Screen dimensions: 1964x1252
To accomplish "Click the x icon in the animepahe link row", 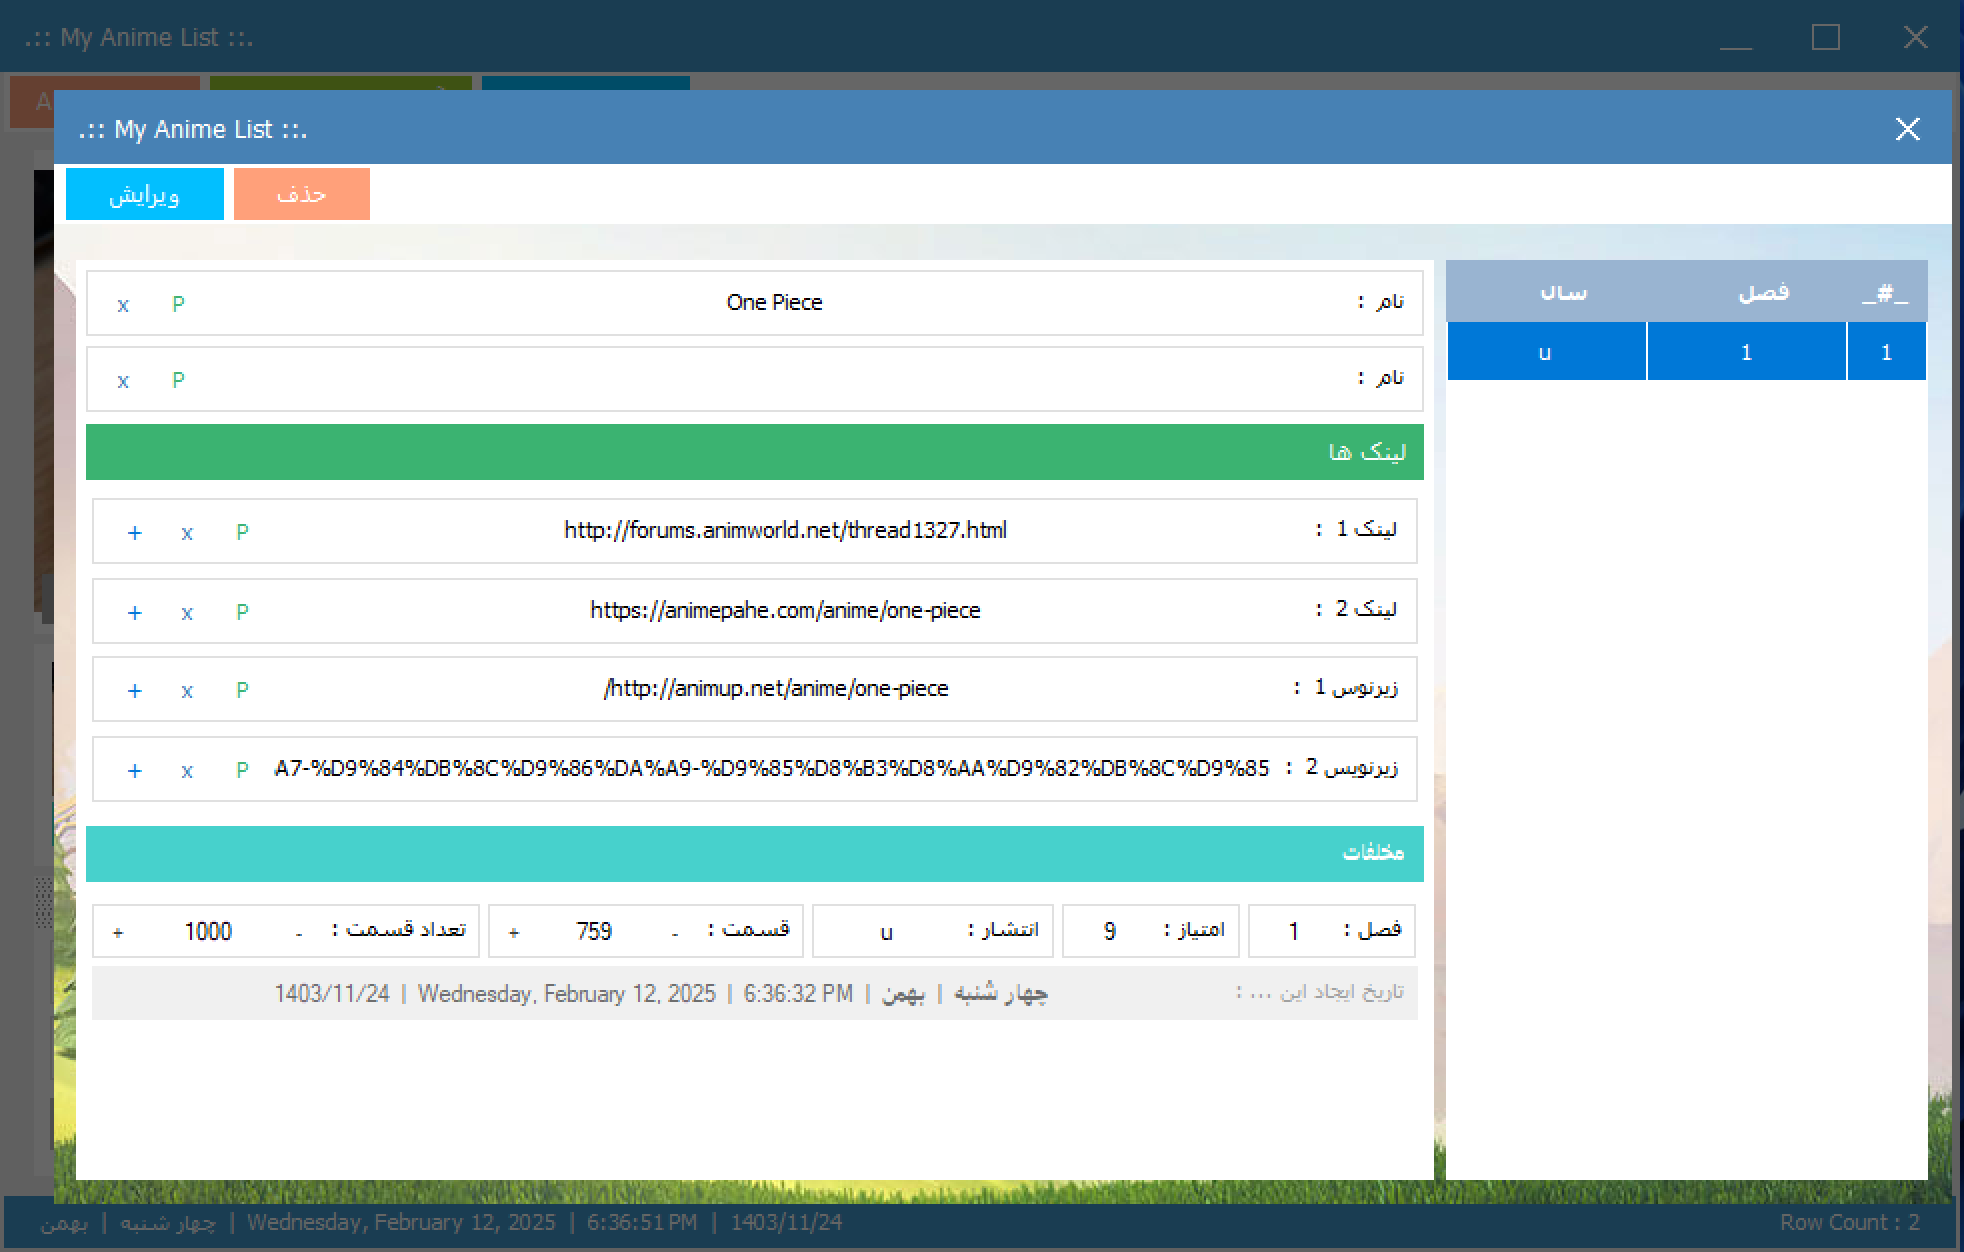I will [x=187, y=613].
